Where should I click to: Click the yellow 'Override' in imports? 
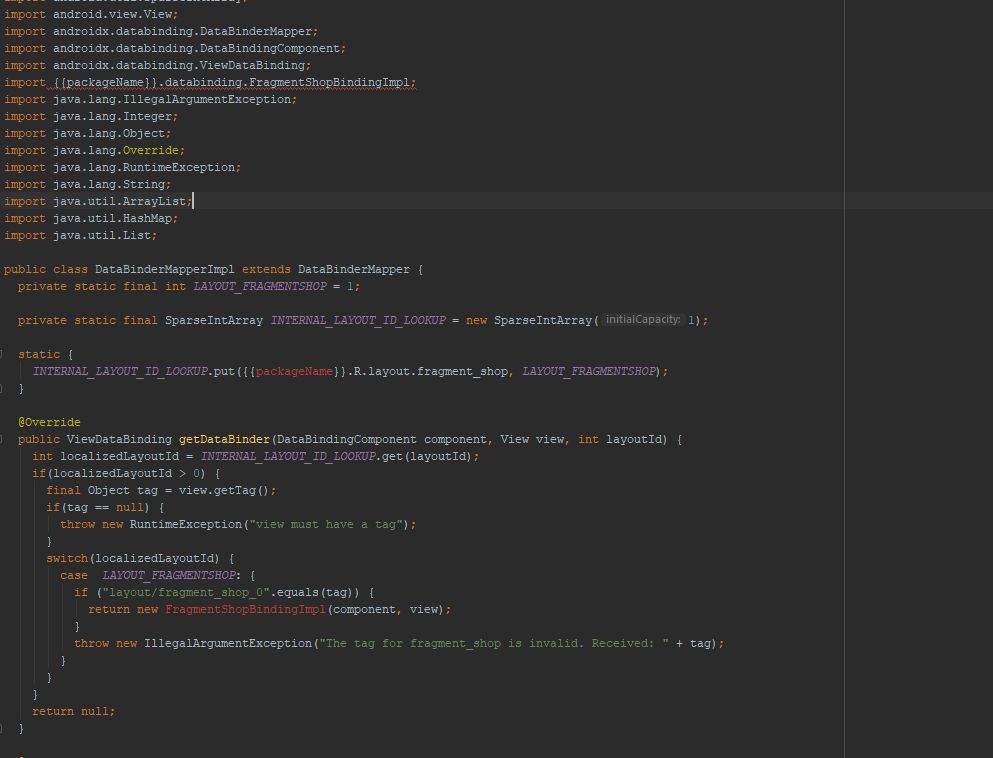(x=150, y=150)
